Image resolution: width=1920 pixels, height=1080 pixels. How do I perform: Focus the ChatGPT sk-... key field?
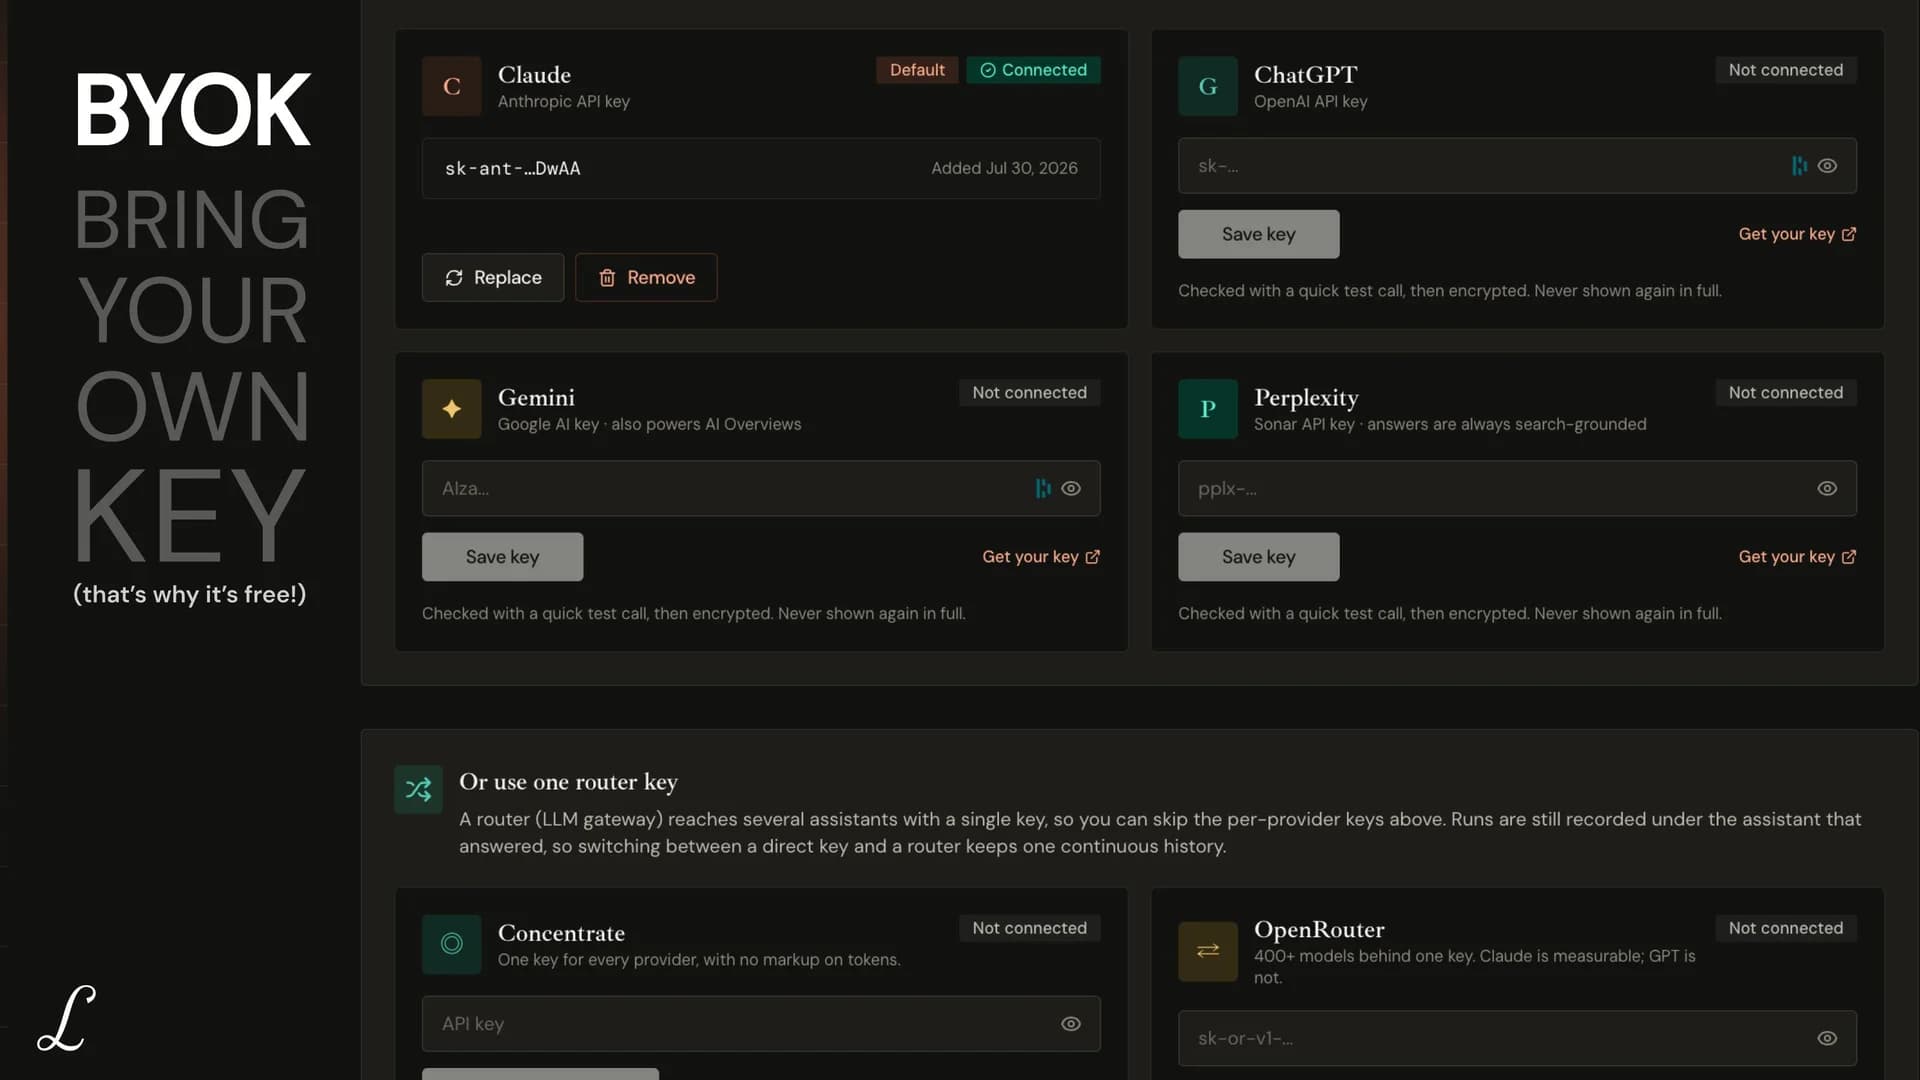tap(1517, 166)
